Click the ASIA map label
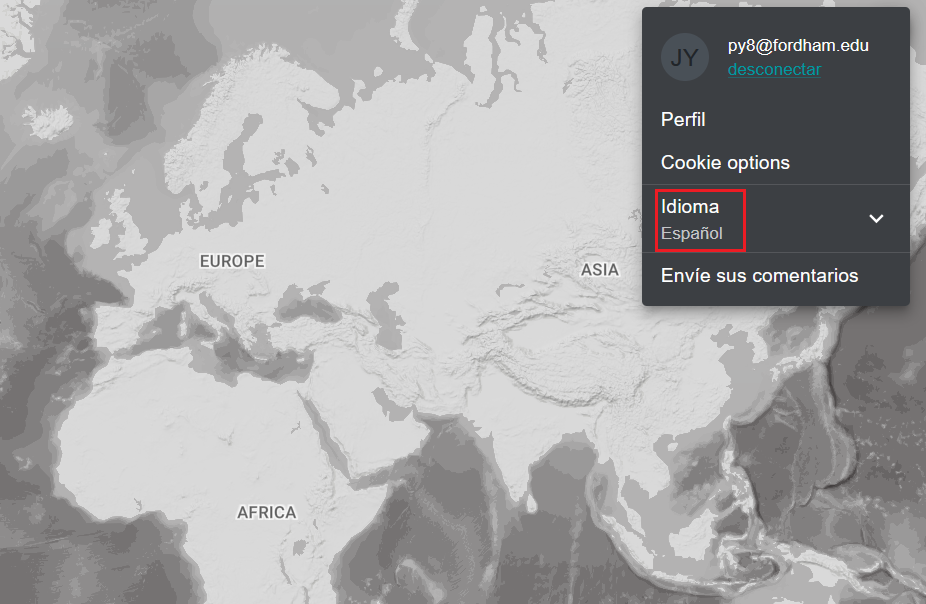926x604 pixels. [600, 270]
